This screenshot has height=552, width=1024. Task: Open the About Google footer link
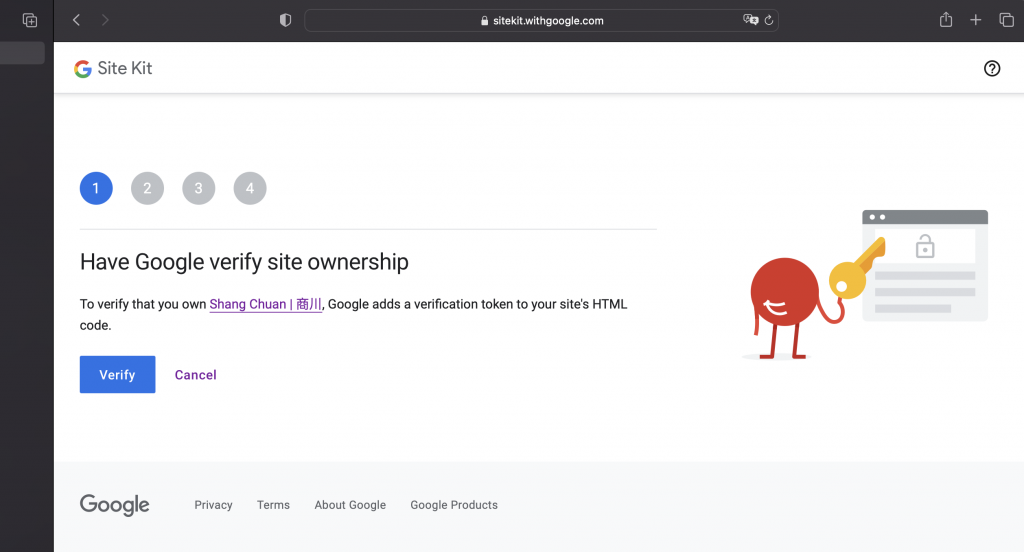pyautogui.click(x=350, y=505)
